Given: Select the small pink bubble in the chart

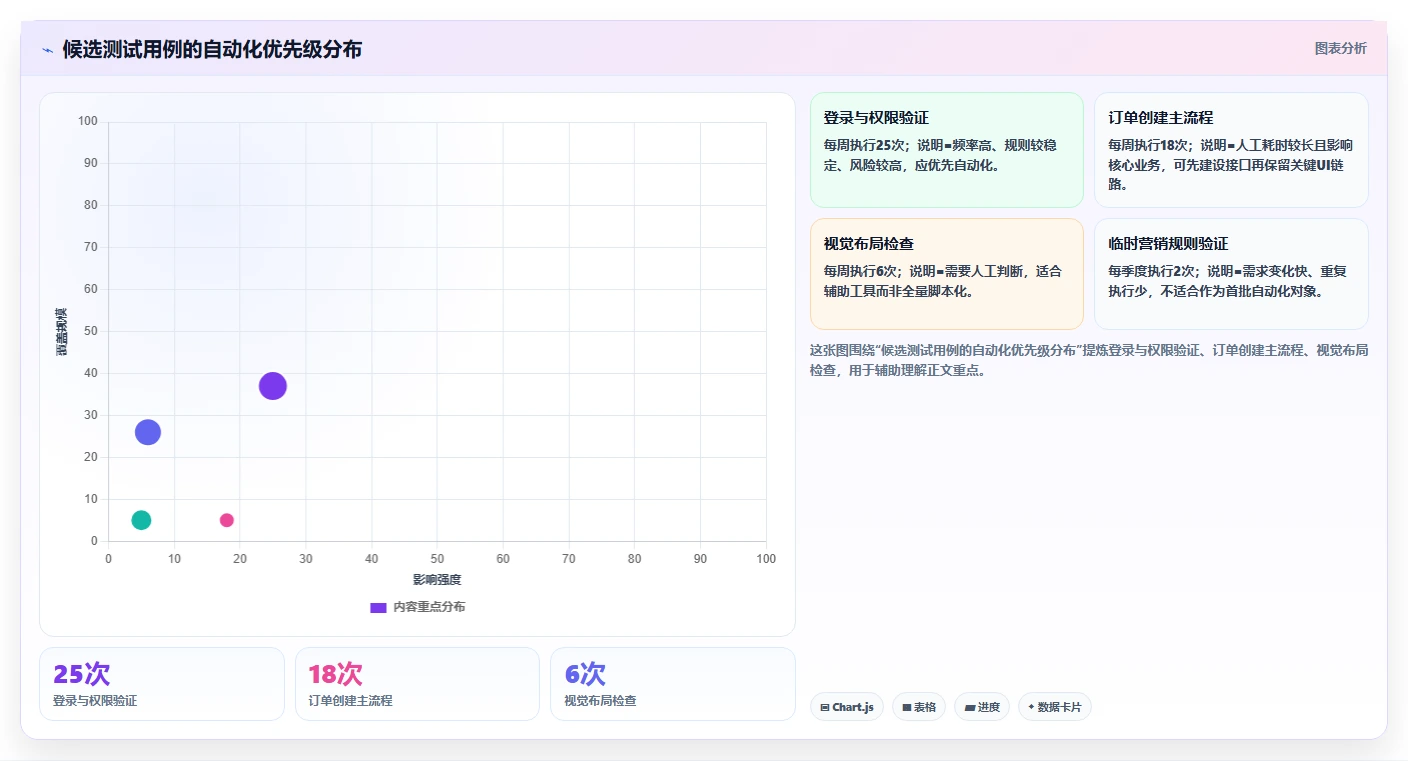Looking at the screenshot, I should click(x=227, y=520).
